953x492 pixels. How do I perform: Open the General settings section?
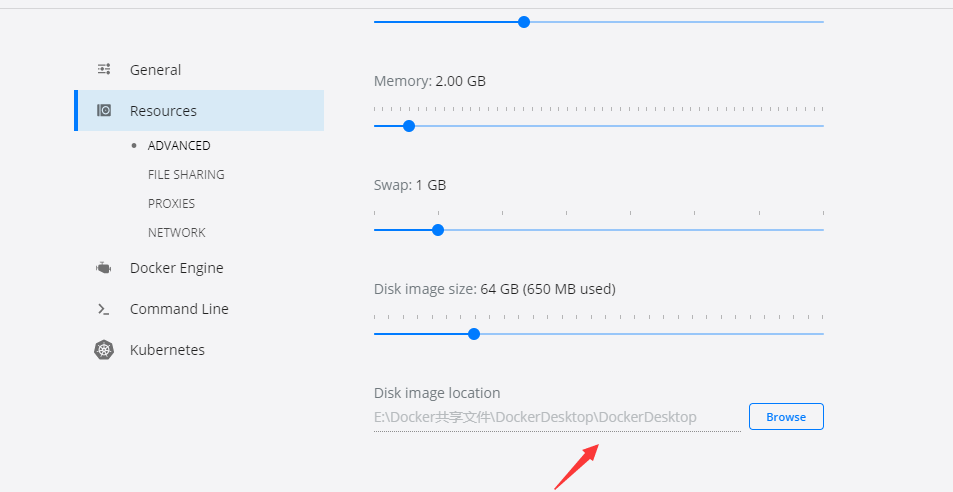tap(155, 70)
